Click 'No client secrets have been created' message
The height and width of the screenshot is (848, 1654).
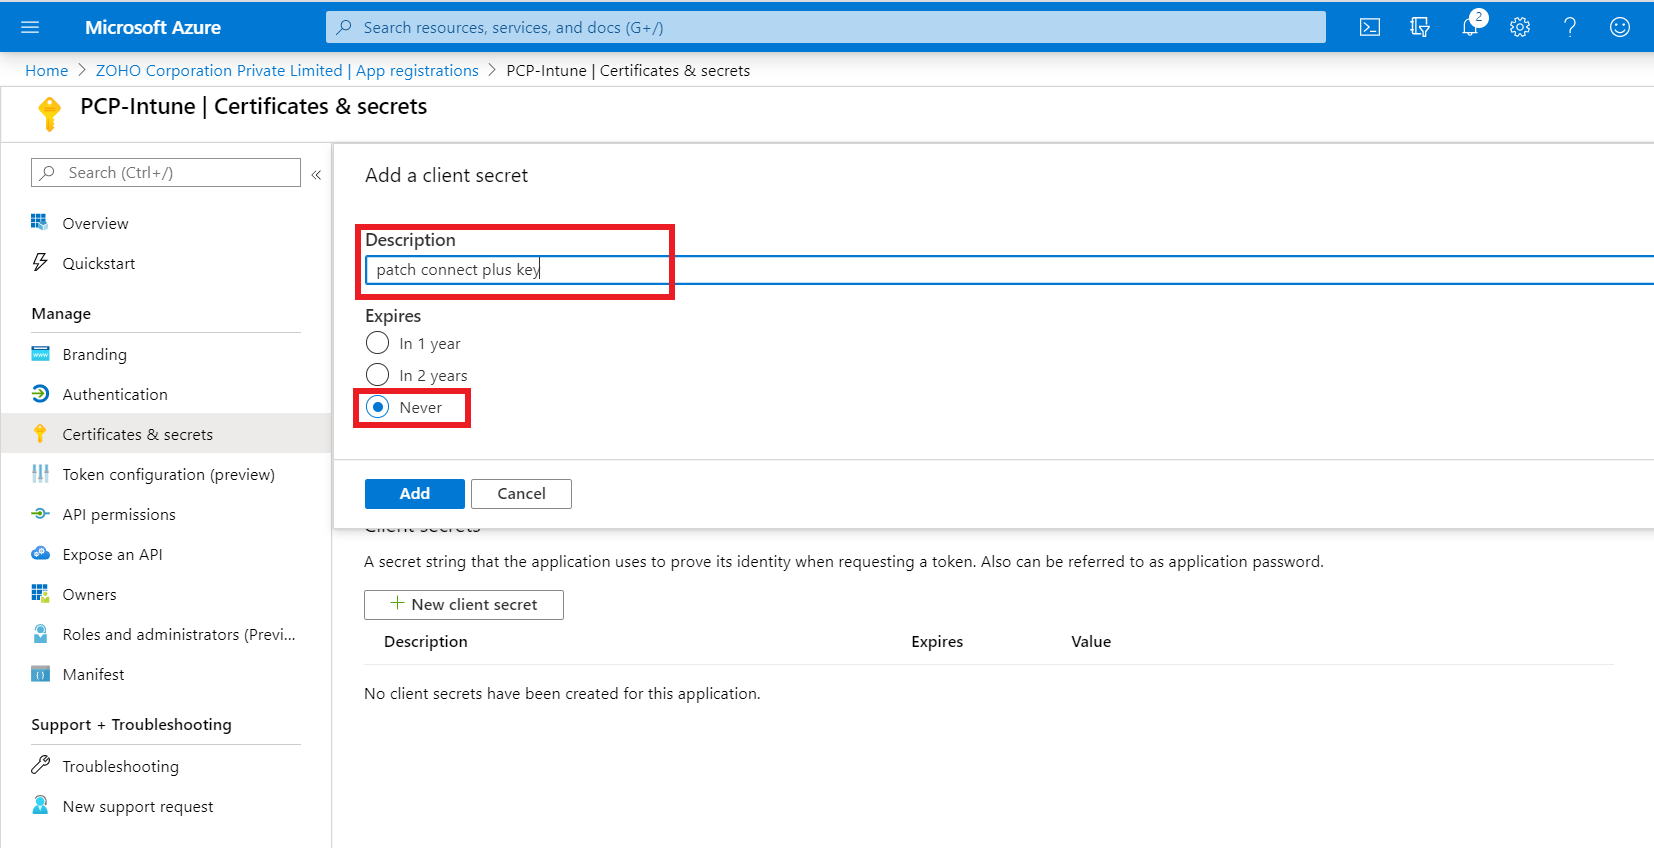[x=562, y=693]
